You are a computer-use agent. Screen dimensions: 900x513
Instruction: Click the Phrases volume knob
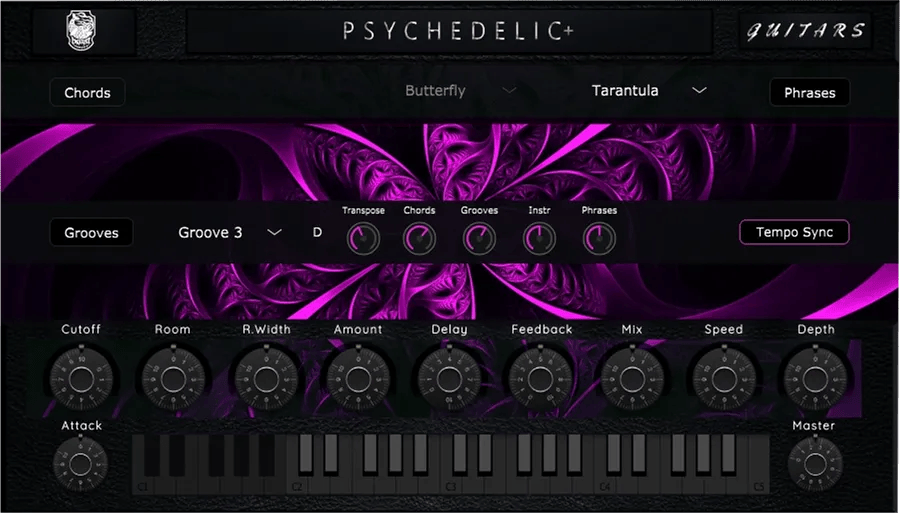point(599,238)
